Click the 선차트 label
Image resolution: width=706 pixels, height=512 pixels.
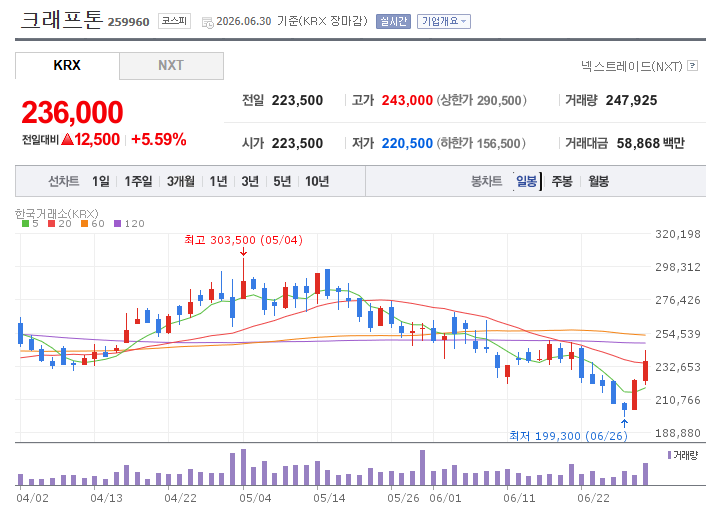pos(63,181)
